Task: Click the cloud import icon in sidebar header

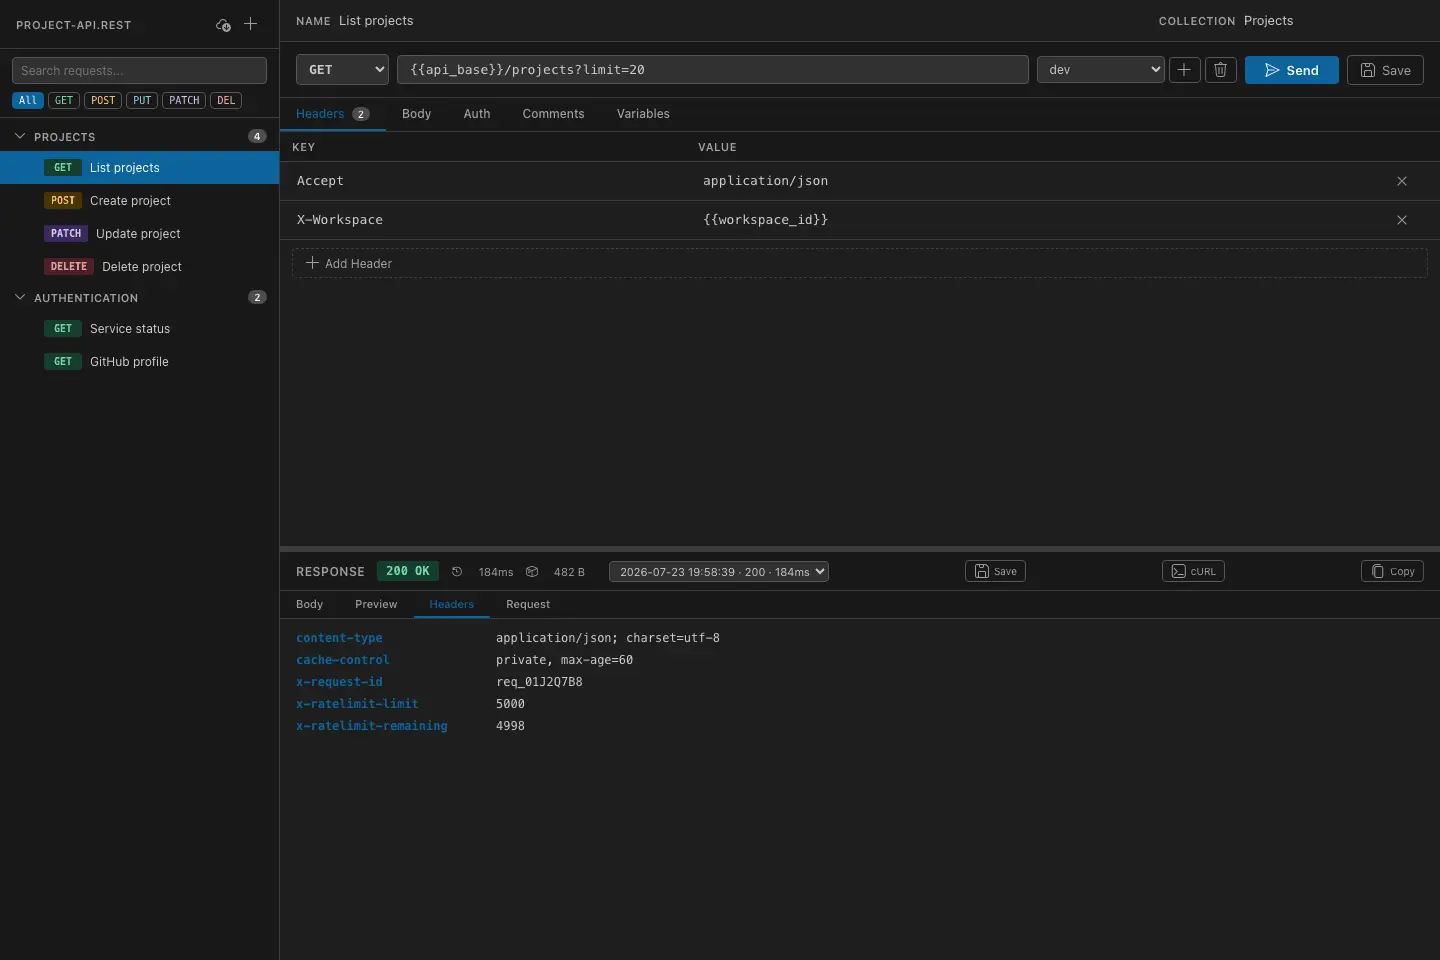Action: coord(223,24)
